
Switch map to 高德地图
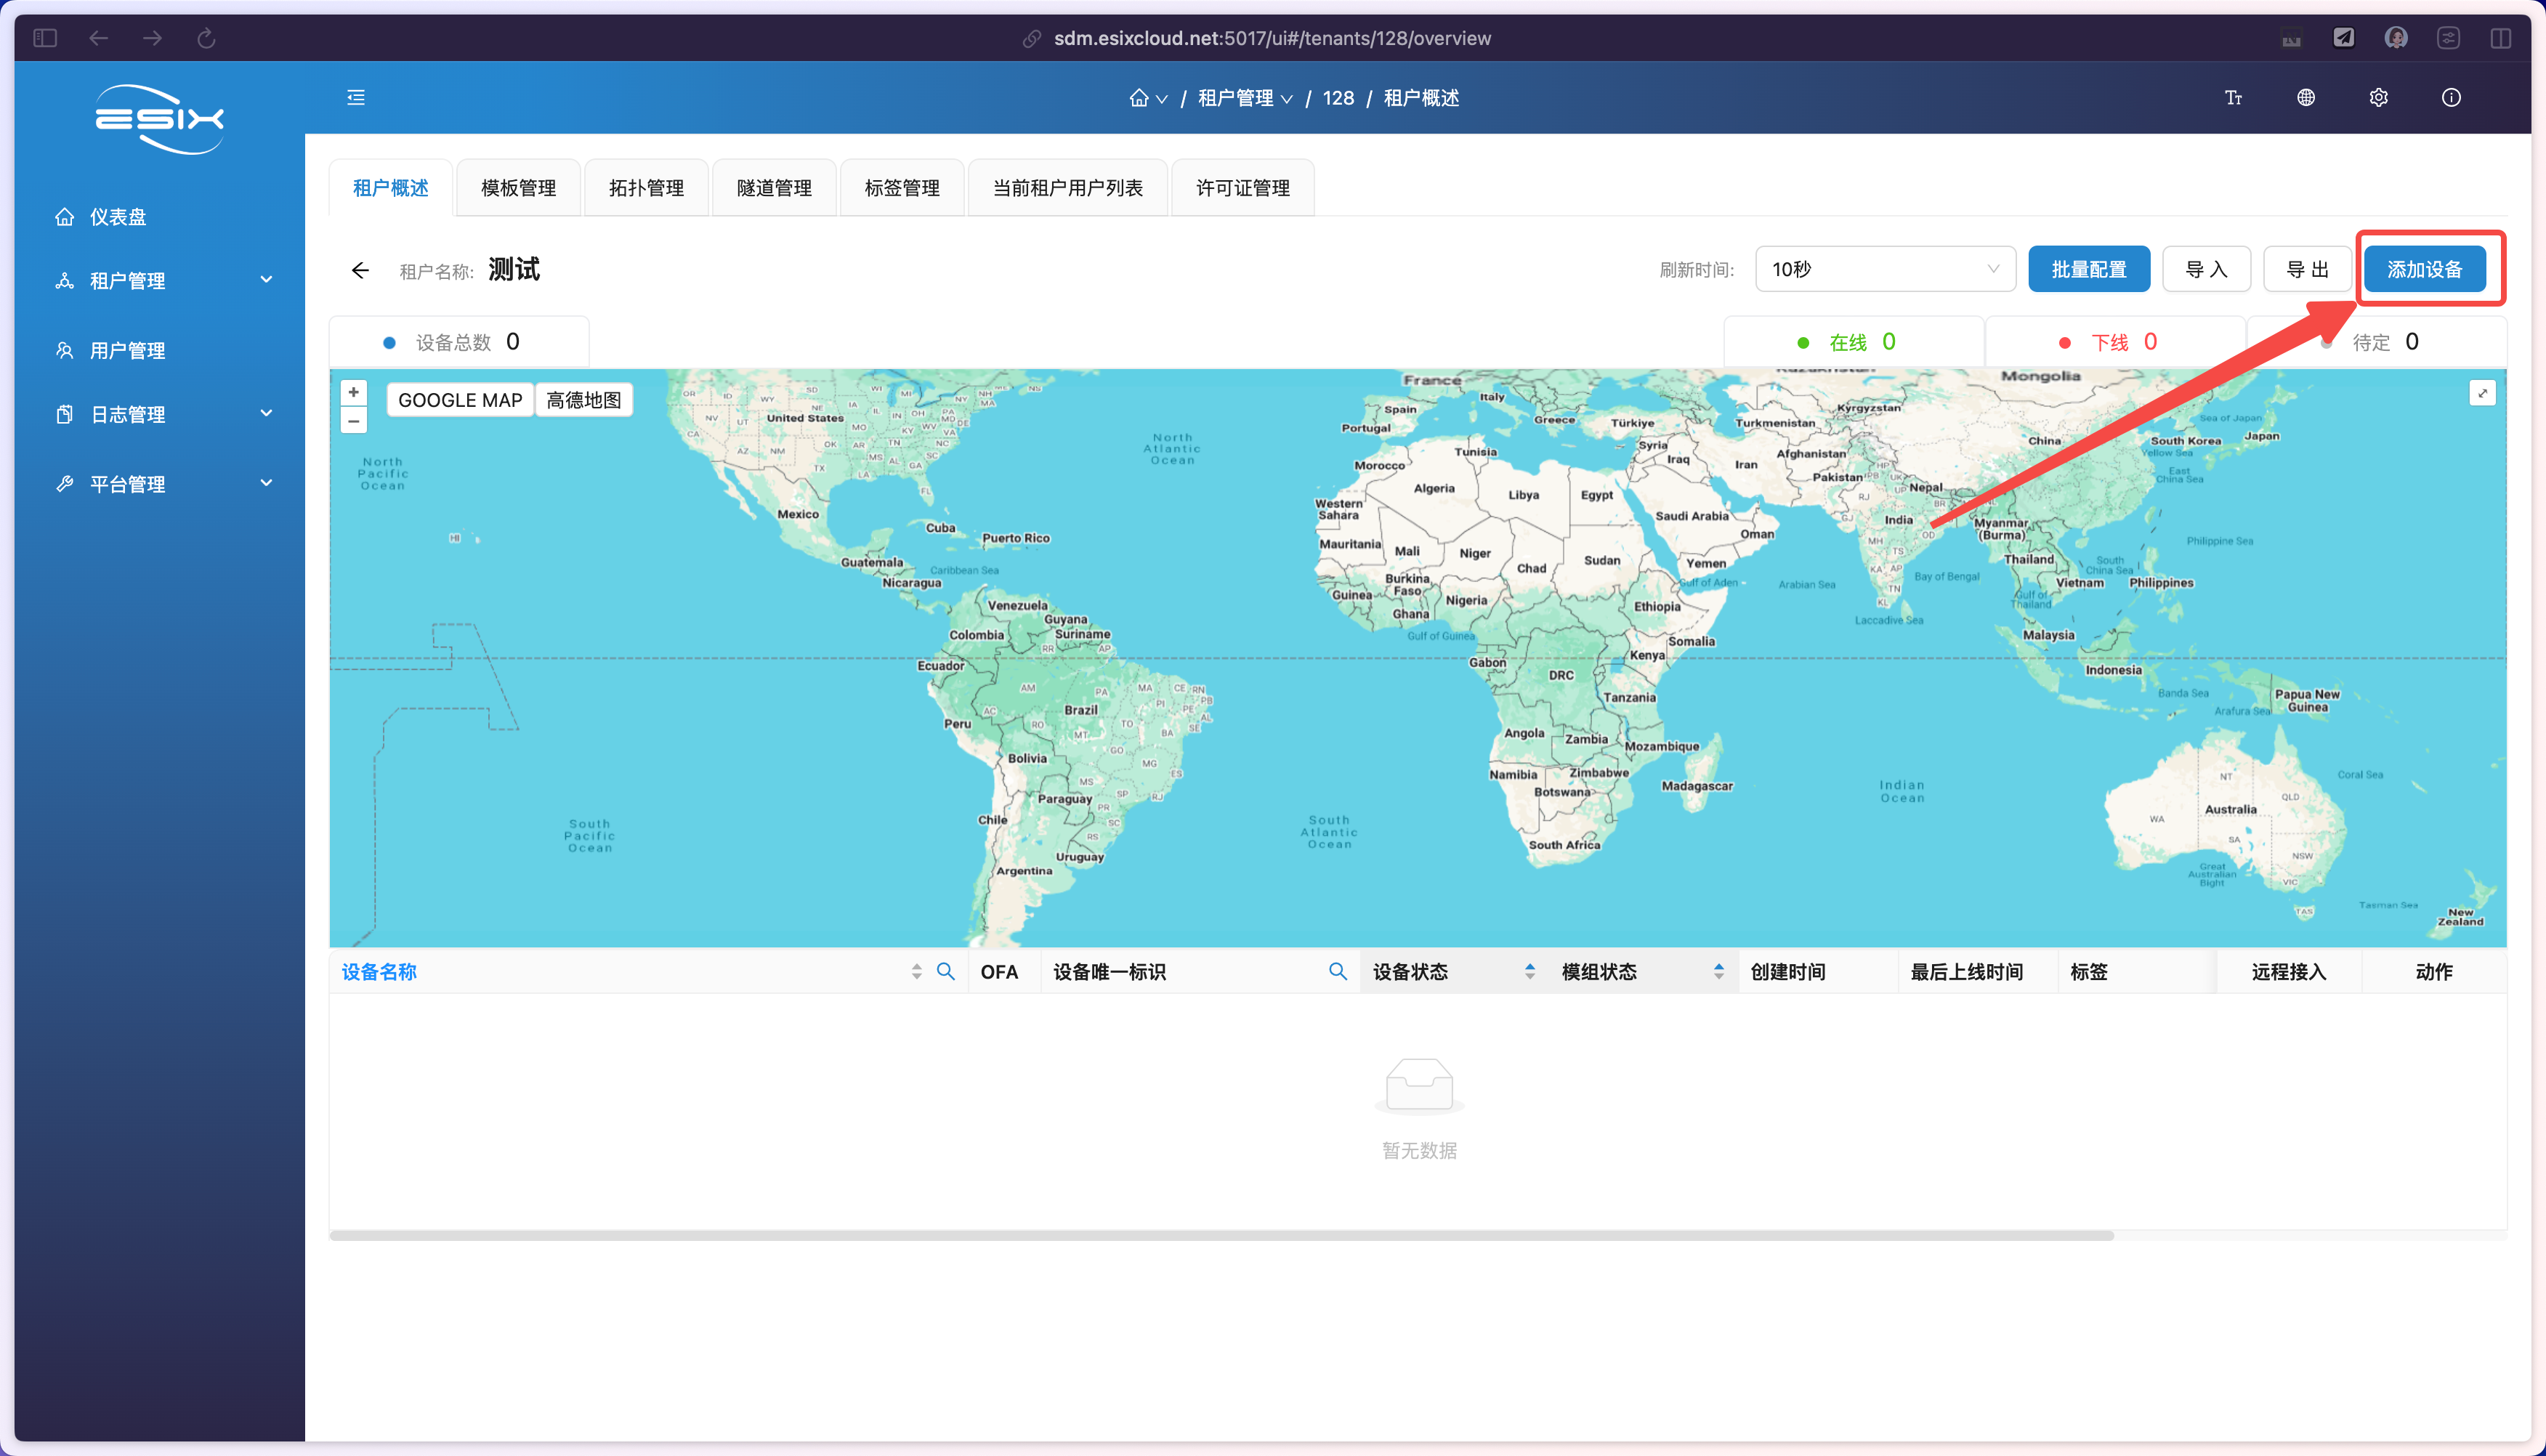coord(584,400)
